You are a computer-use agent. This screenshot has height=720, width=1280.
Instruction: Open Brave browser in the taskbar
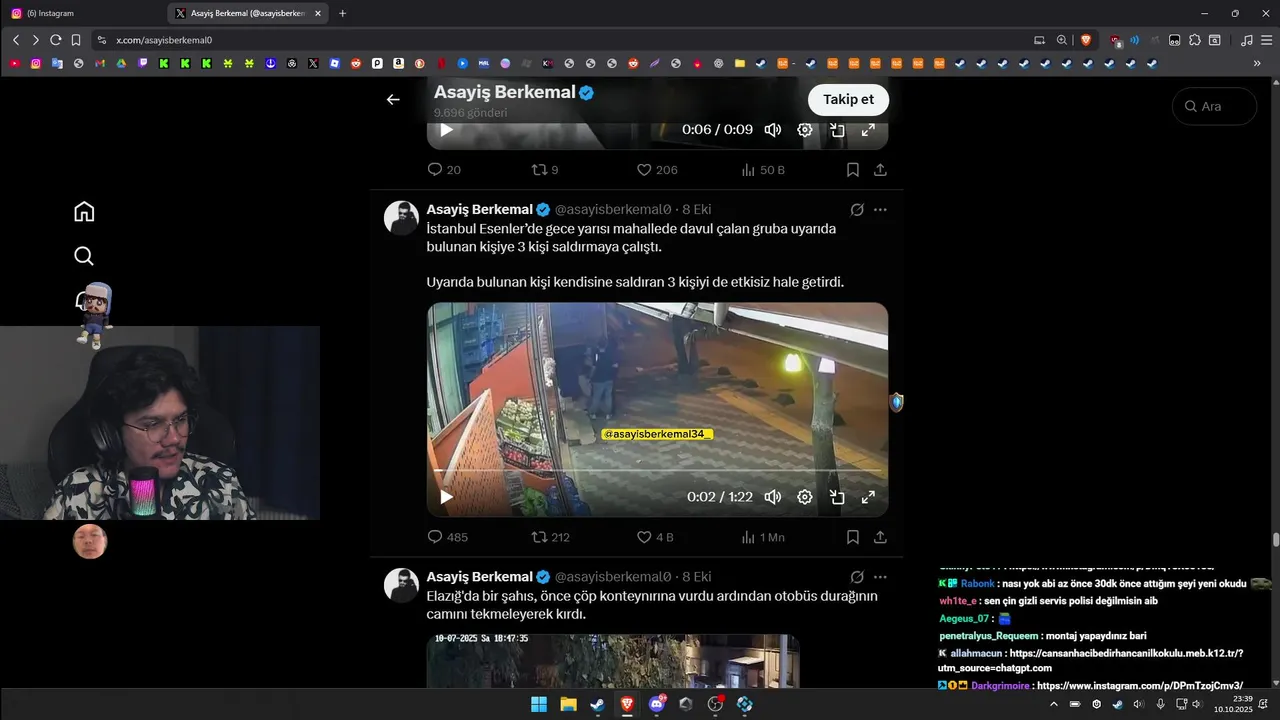(x=627, y=704)
